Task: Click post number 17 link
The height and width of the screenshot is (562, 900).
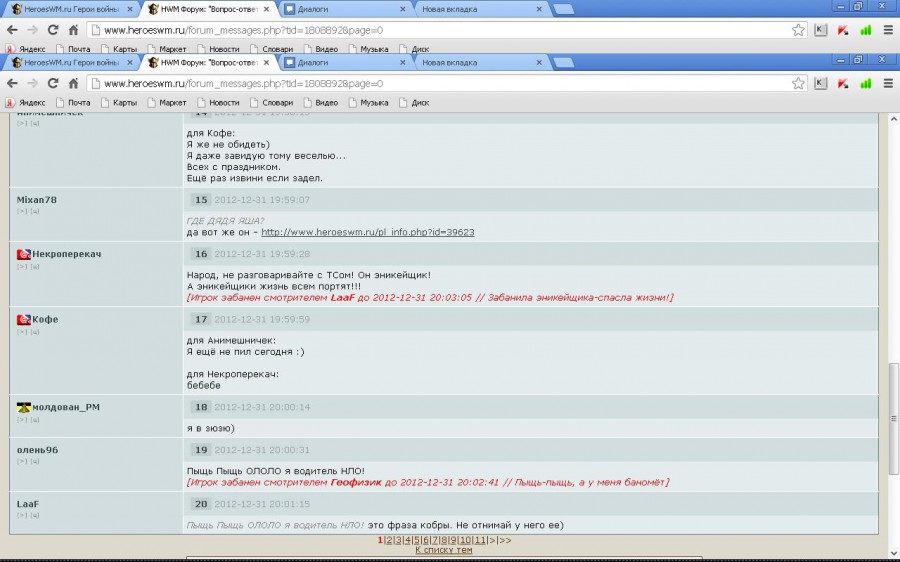Action: (200, 319)
